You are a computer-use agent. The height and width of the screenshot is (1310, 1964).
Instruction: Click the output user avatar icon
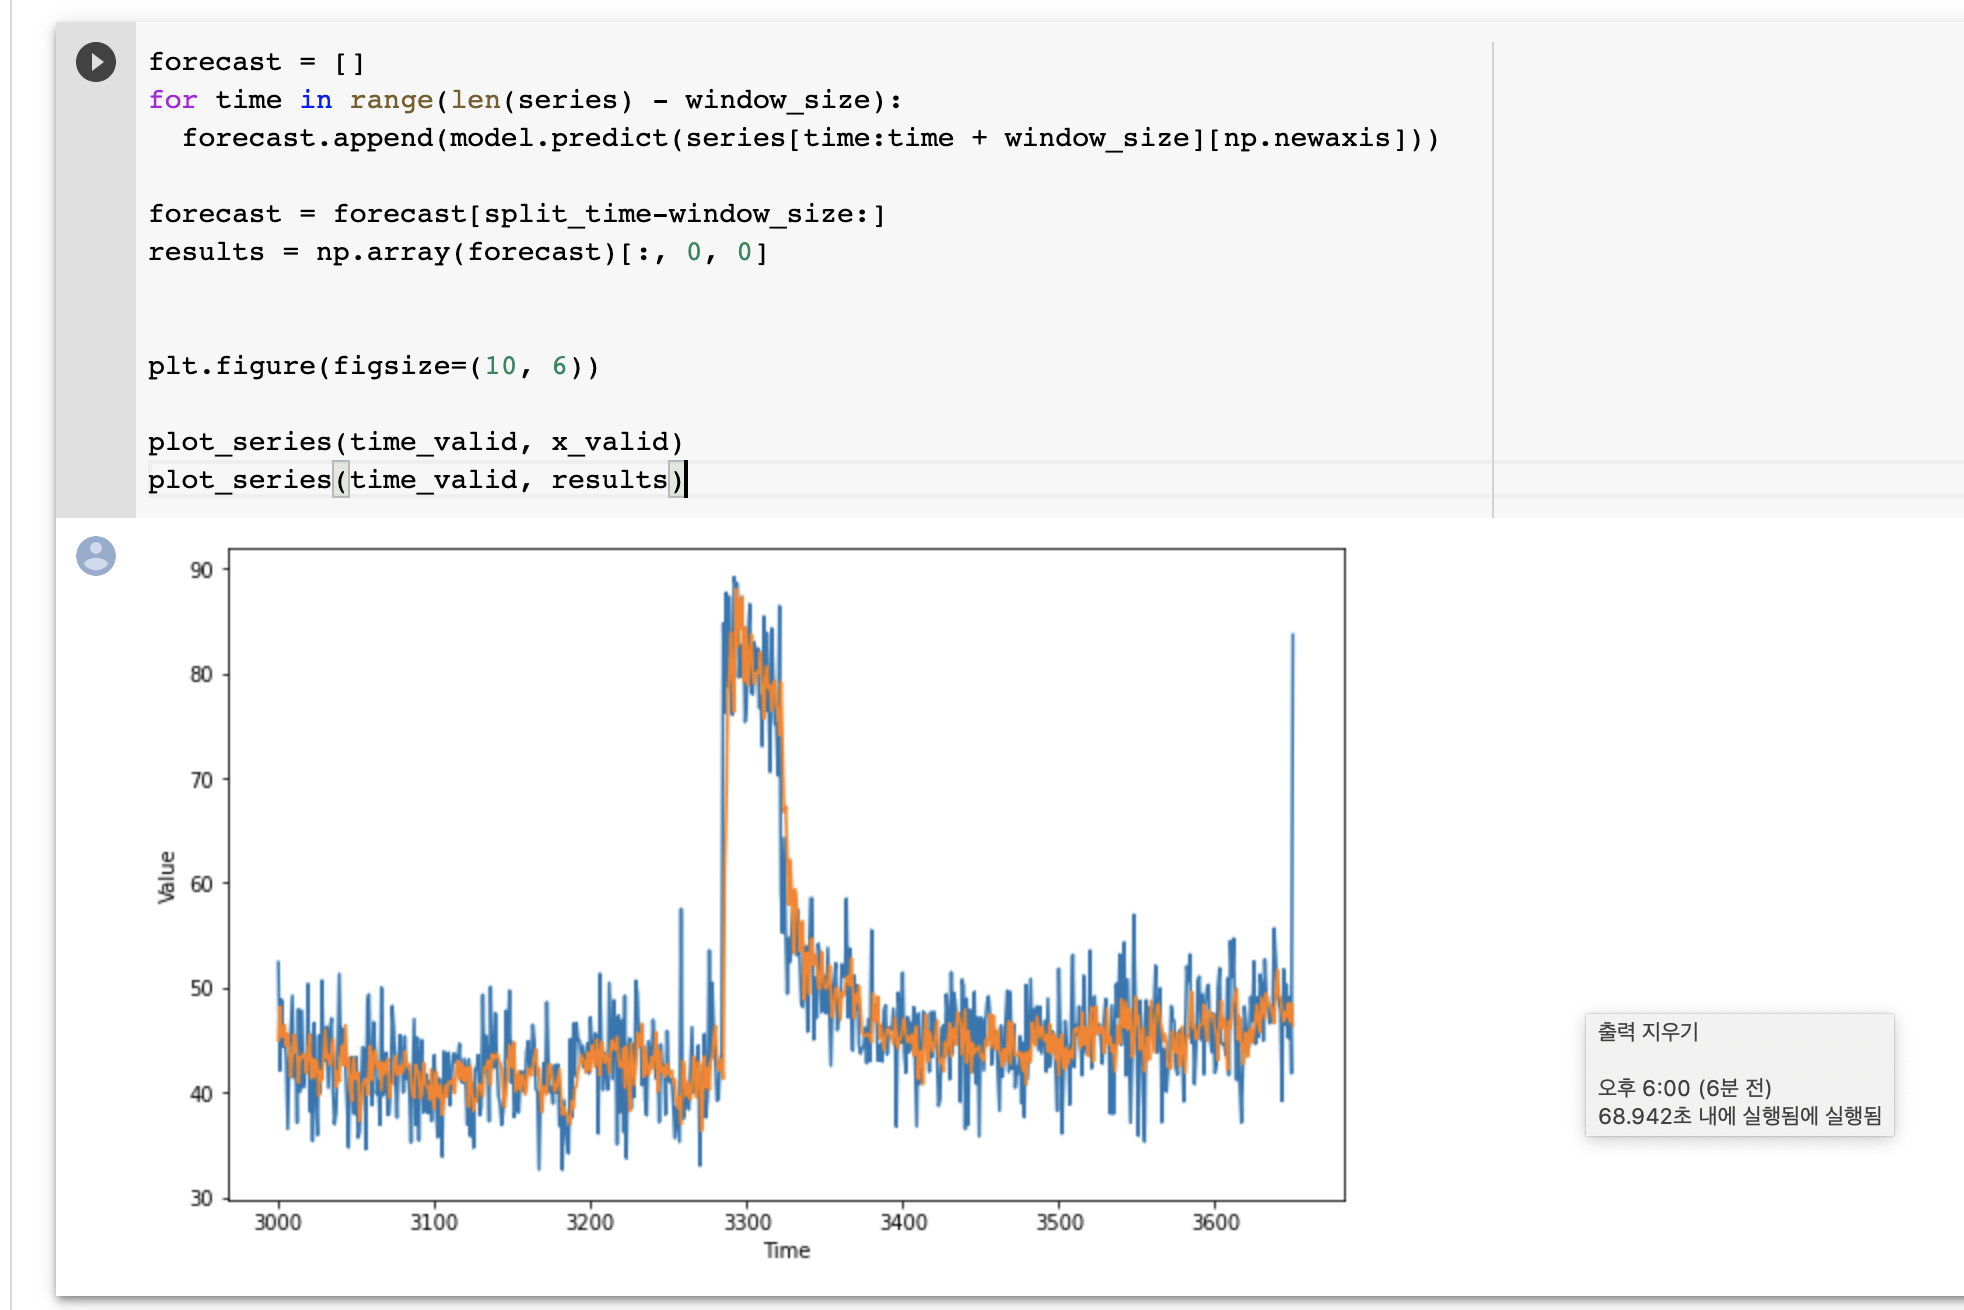point(96,556)
